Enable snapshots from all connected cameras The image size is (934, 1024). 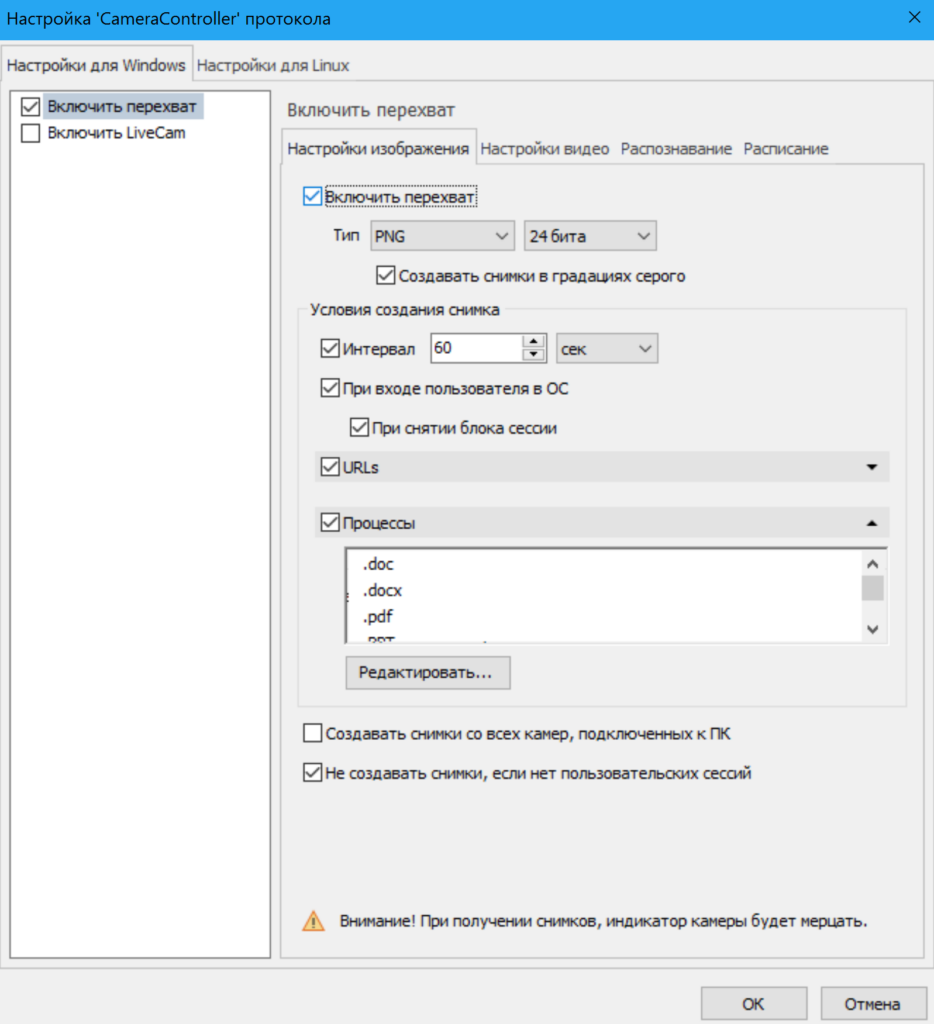click(x=312, y=734)
